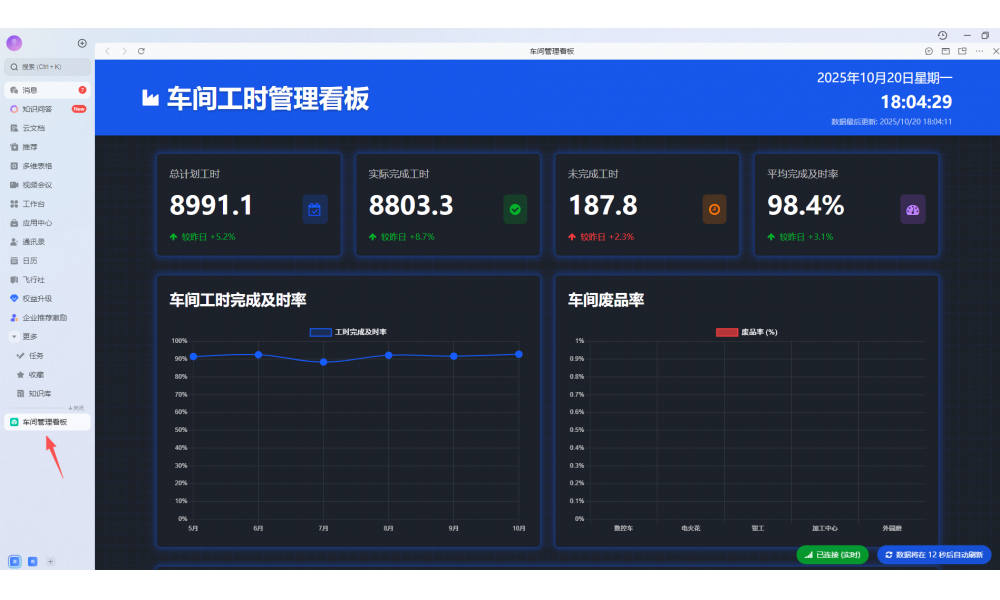This screenshot has width=1000, height=600.
Task: Open 多维表格 from the sidebar
Action: (35, 165)
